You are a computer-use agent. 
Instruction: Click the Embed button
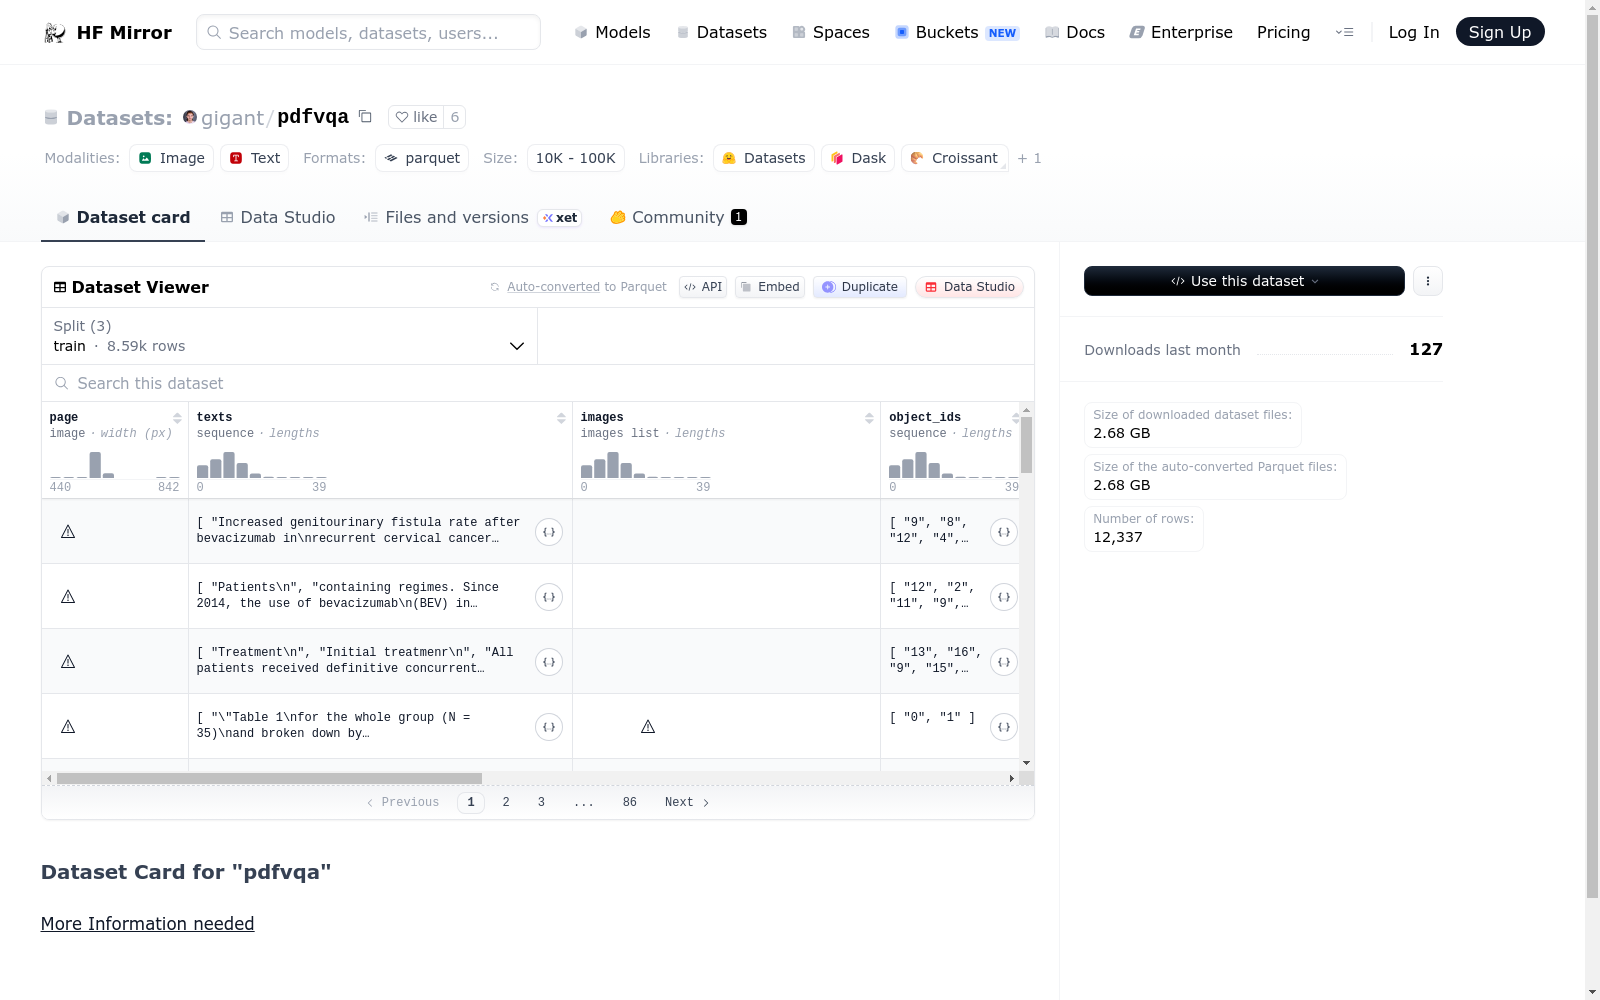[x=770, y=287]
